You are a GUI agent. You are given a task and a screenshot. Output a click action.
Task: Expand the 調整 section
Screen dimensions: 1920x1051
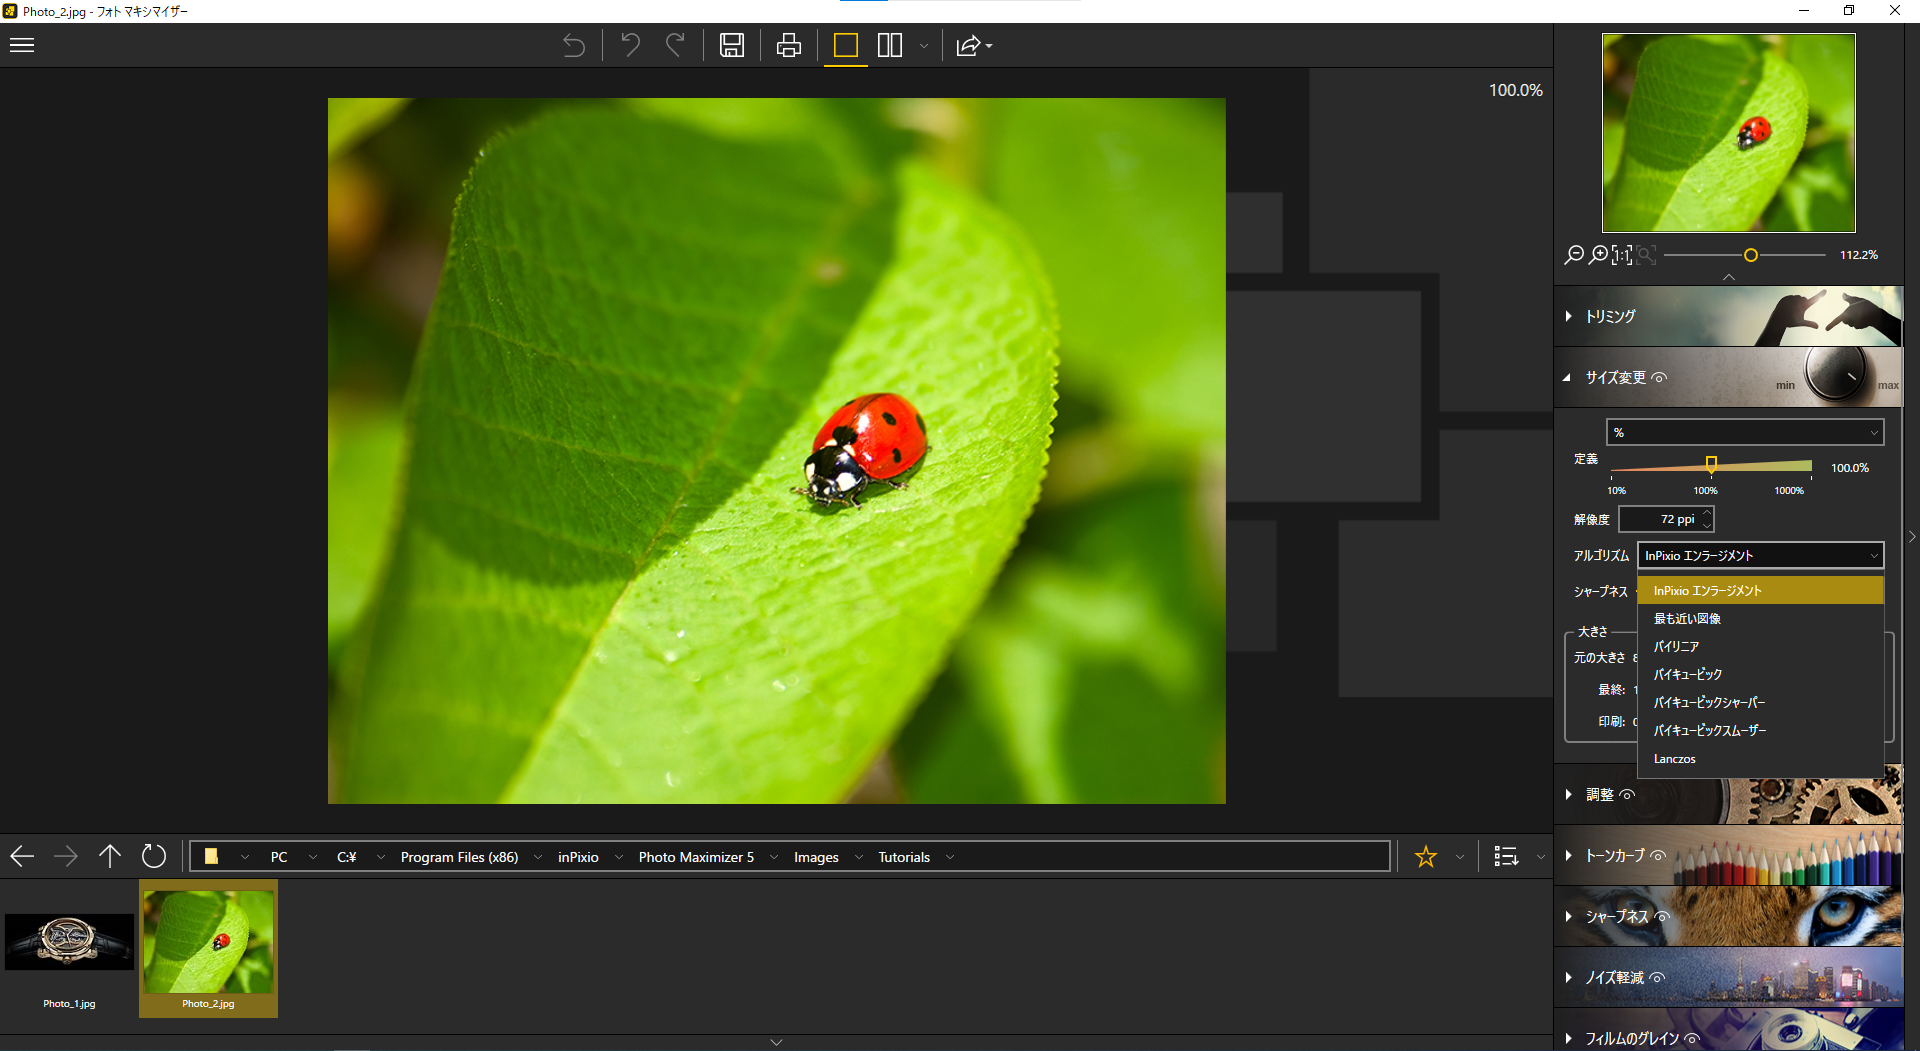tap(1599, 795)
